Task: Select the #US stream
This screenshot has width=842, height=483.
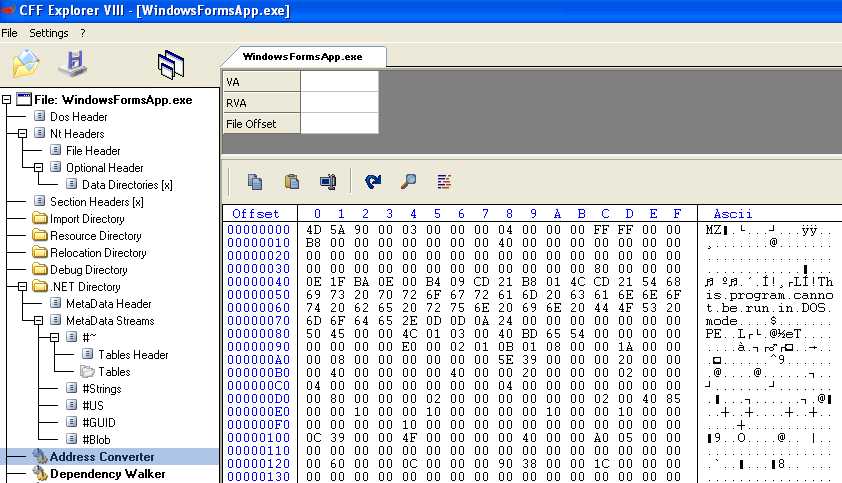Action: coord(92,406)
